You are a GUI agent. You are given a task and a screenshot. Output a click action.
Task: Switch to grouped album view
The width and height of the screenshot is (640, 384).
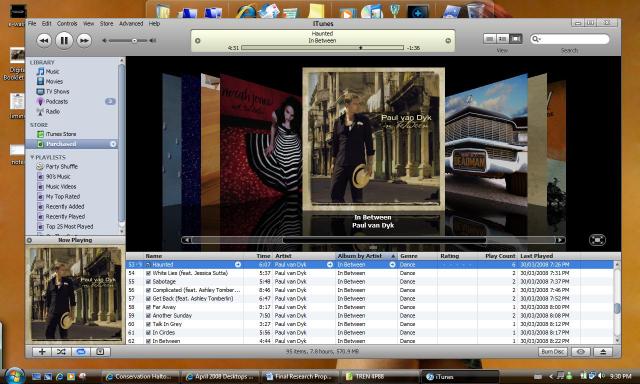(x=503, y=39)
